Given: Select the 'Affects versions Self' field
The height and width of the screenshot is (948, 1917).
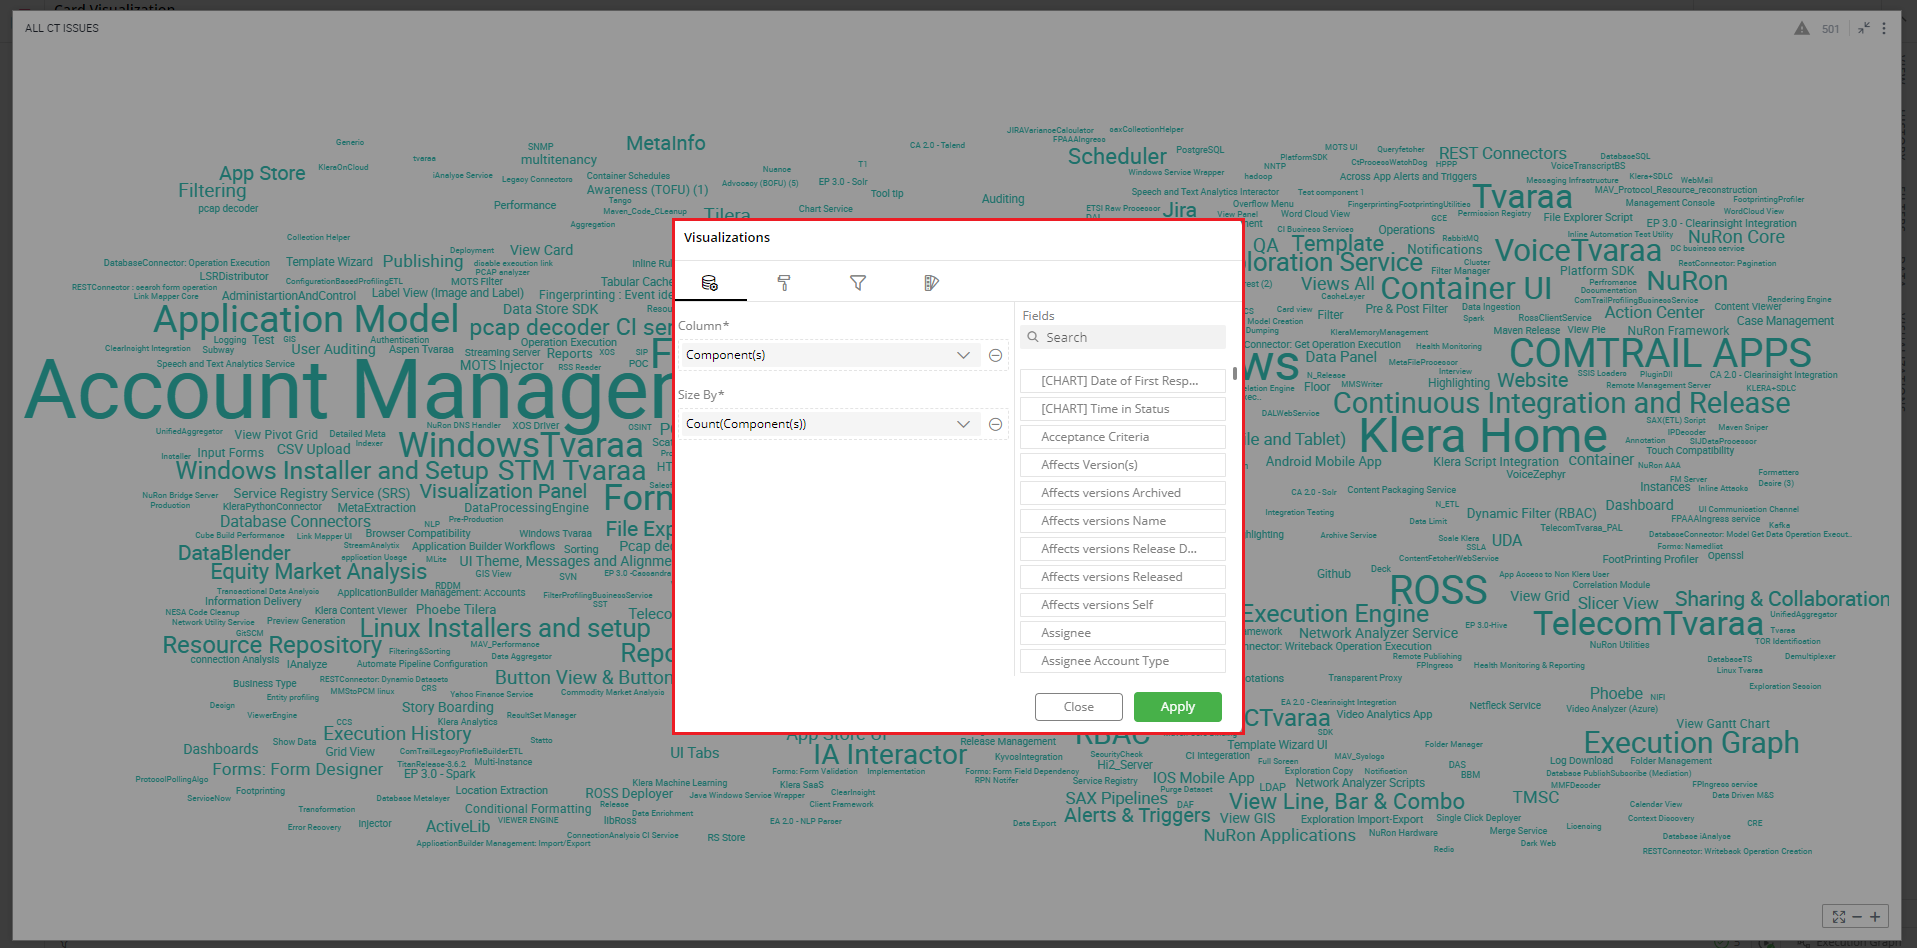Looking at the screenshot, I should click(x=1123, y=605).
